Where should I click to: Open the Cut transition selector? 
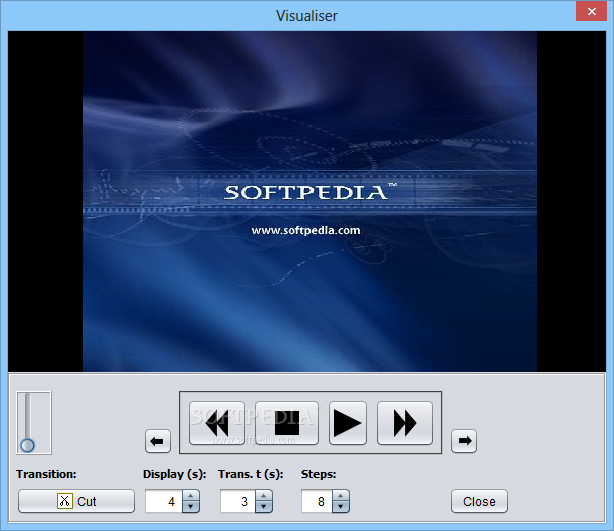(76, 501)
